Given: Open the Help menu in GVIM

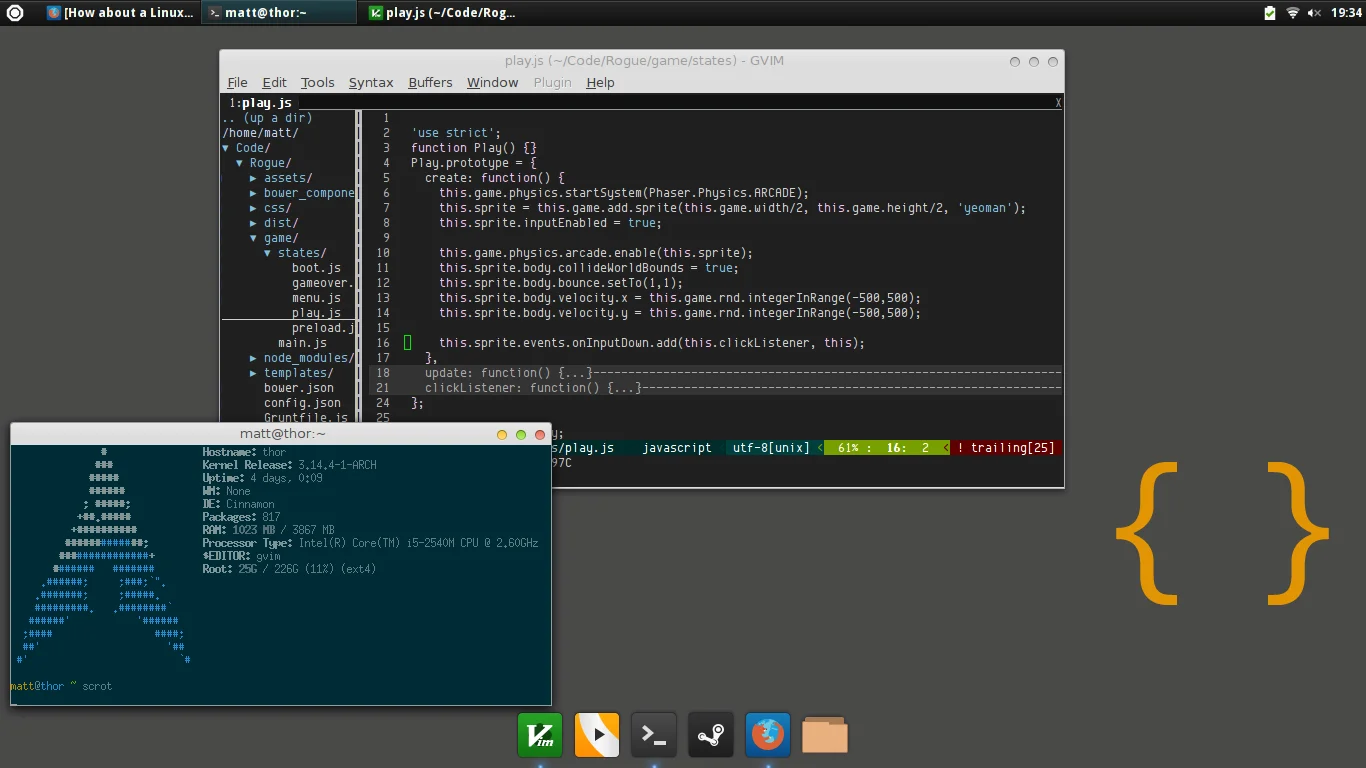Looking at the screenshot, I should pyautogui.click(x=600, y=82).
